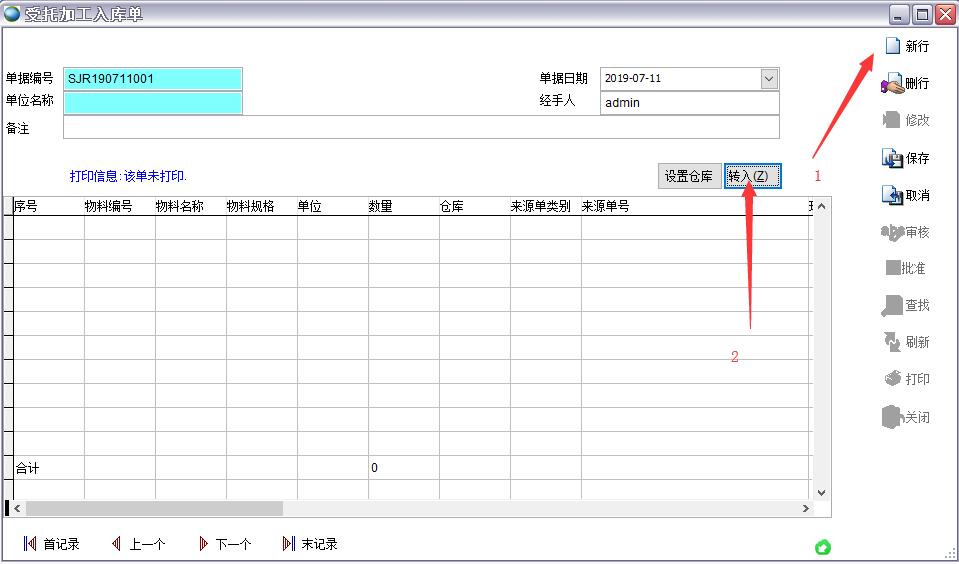Click the 单据编号 field SJR190711001
Viewport: 959px width, 564px height.
pyautogui.click(x=153, y=79)
